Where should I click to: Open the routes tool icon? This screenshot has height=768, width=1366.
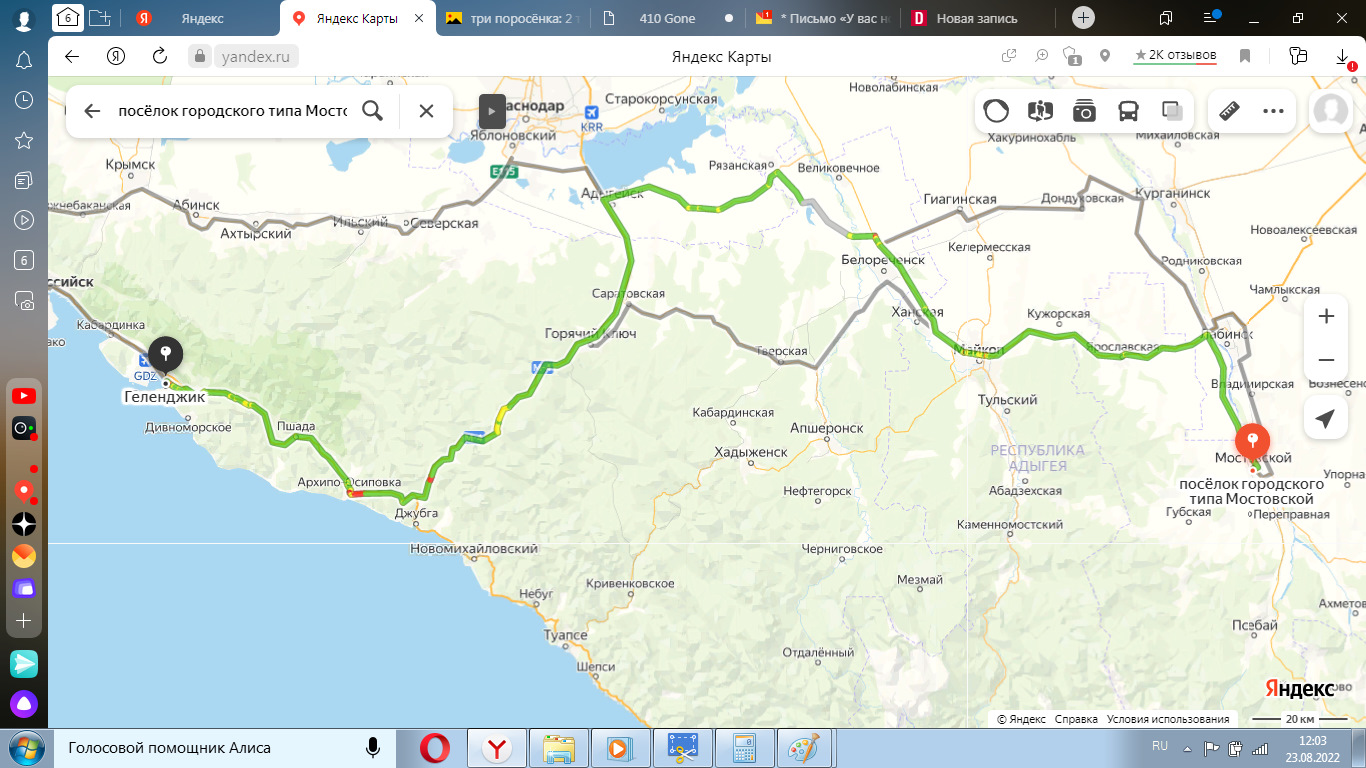click(x=1040, y=111)
